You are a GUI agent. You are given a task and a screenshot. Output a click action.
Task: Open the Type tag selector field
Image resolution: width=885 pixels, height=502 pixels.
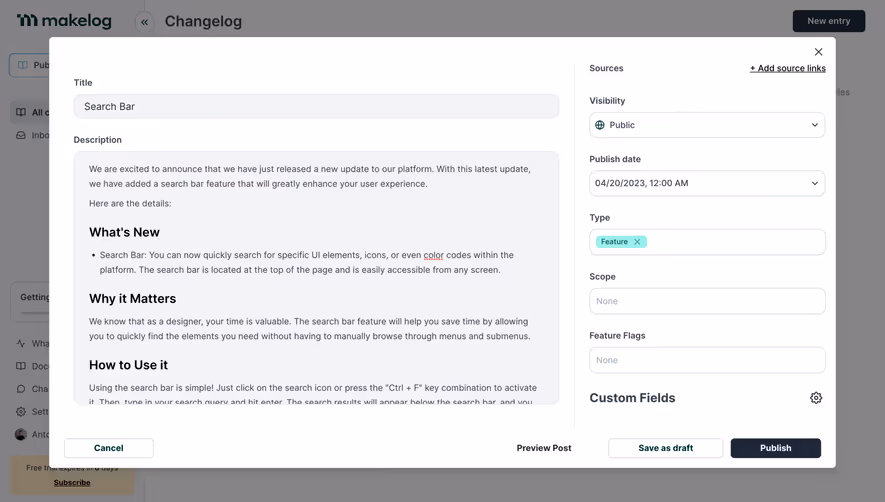click(707, 242)
